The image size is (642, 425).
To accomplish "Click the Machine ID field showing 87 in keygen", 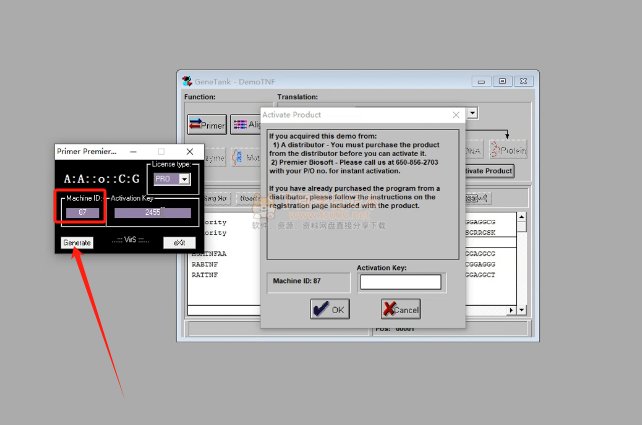I will [x=82, y=212].
